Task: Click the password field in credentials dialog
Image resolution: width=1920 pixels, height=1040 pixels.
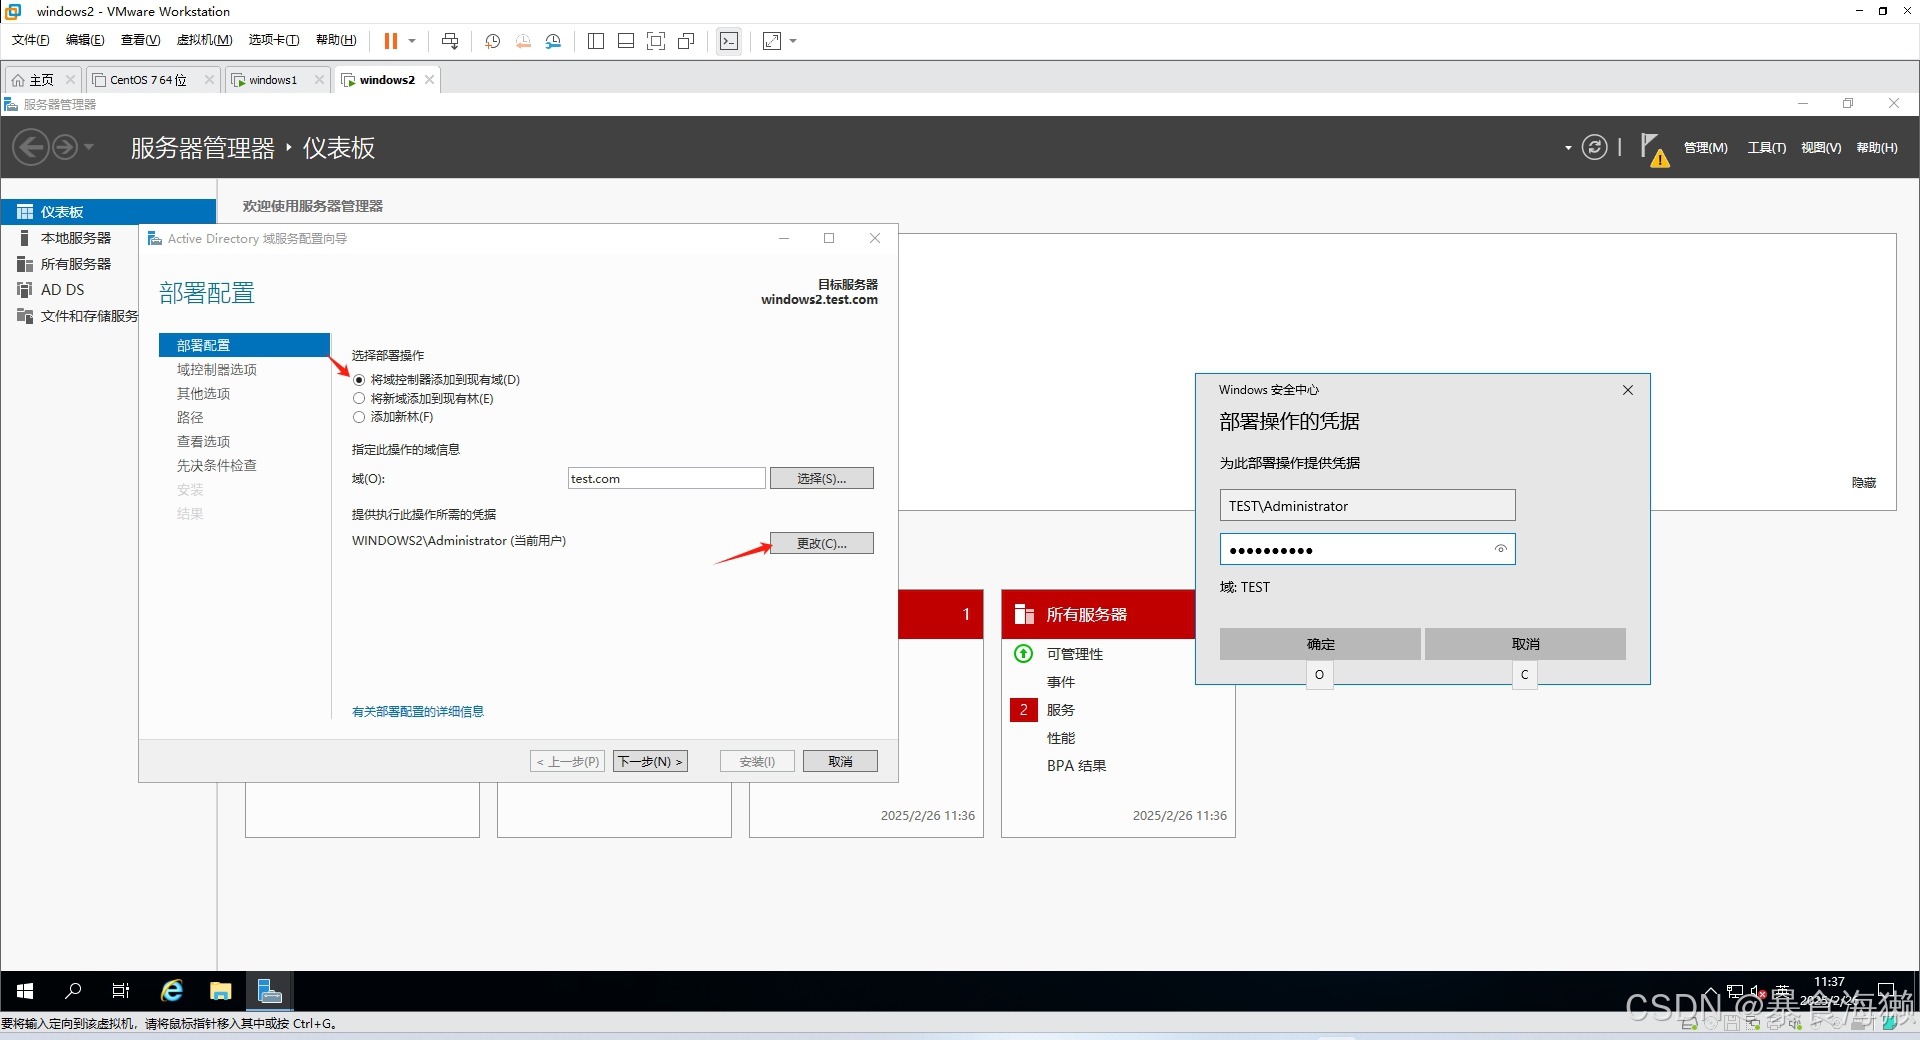Action: [x=1367, y=549]
